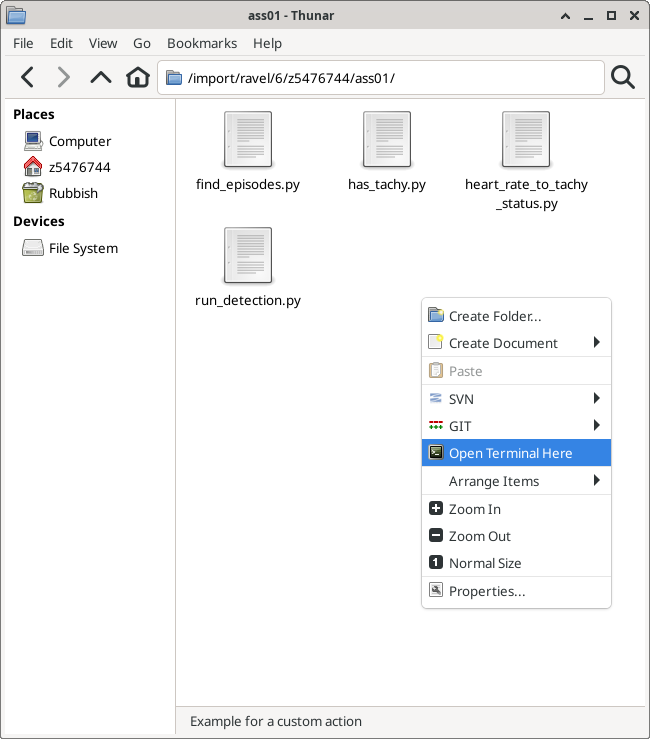Maximize the Thunar window
650x739 pixels.
(611, 16)
